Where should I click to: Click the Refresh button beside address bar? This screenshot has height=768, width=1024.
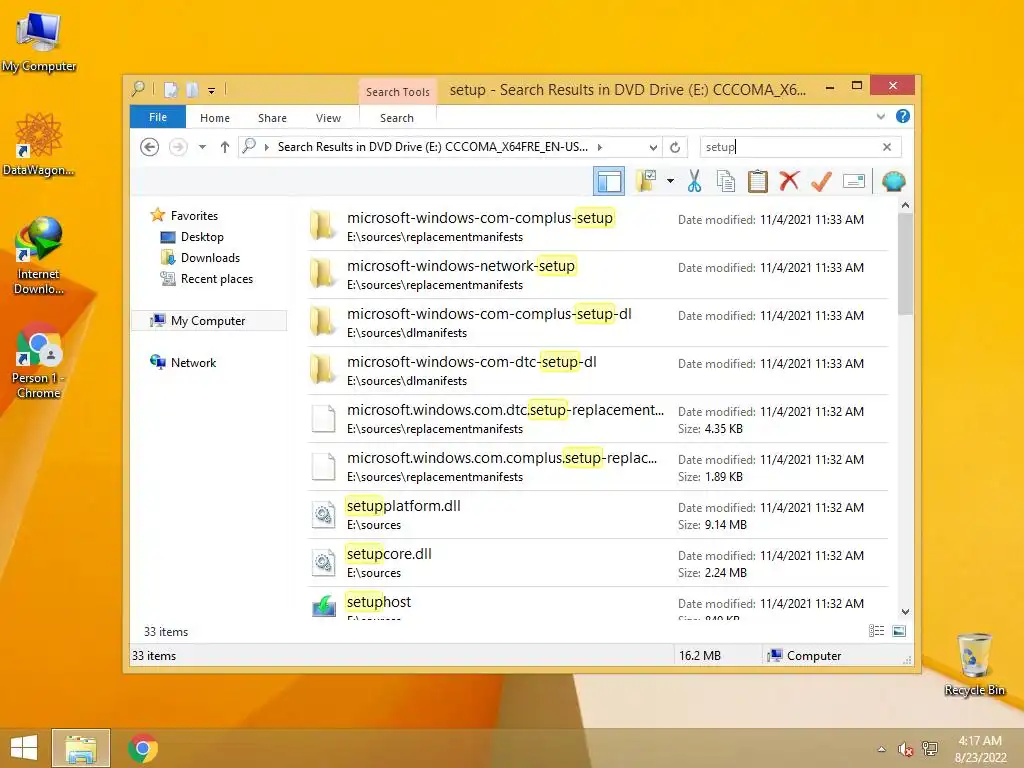point(675,147)
